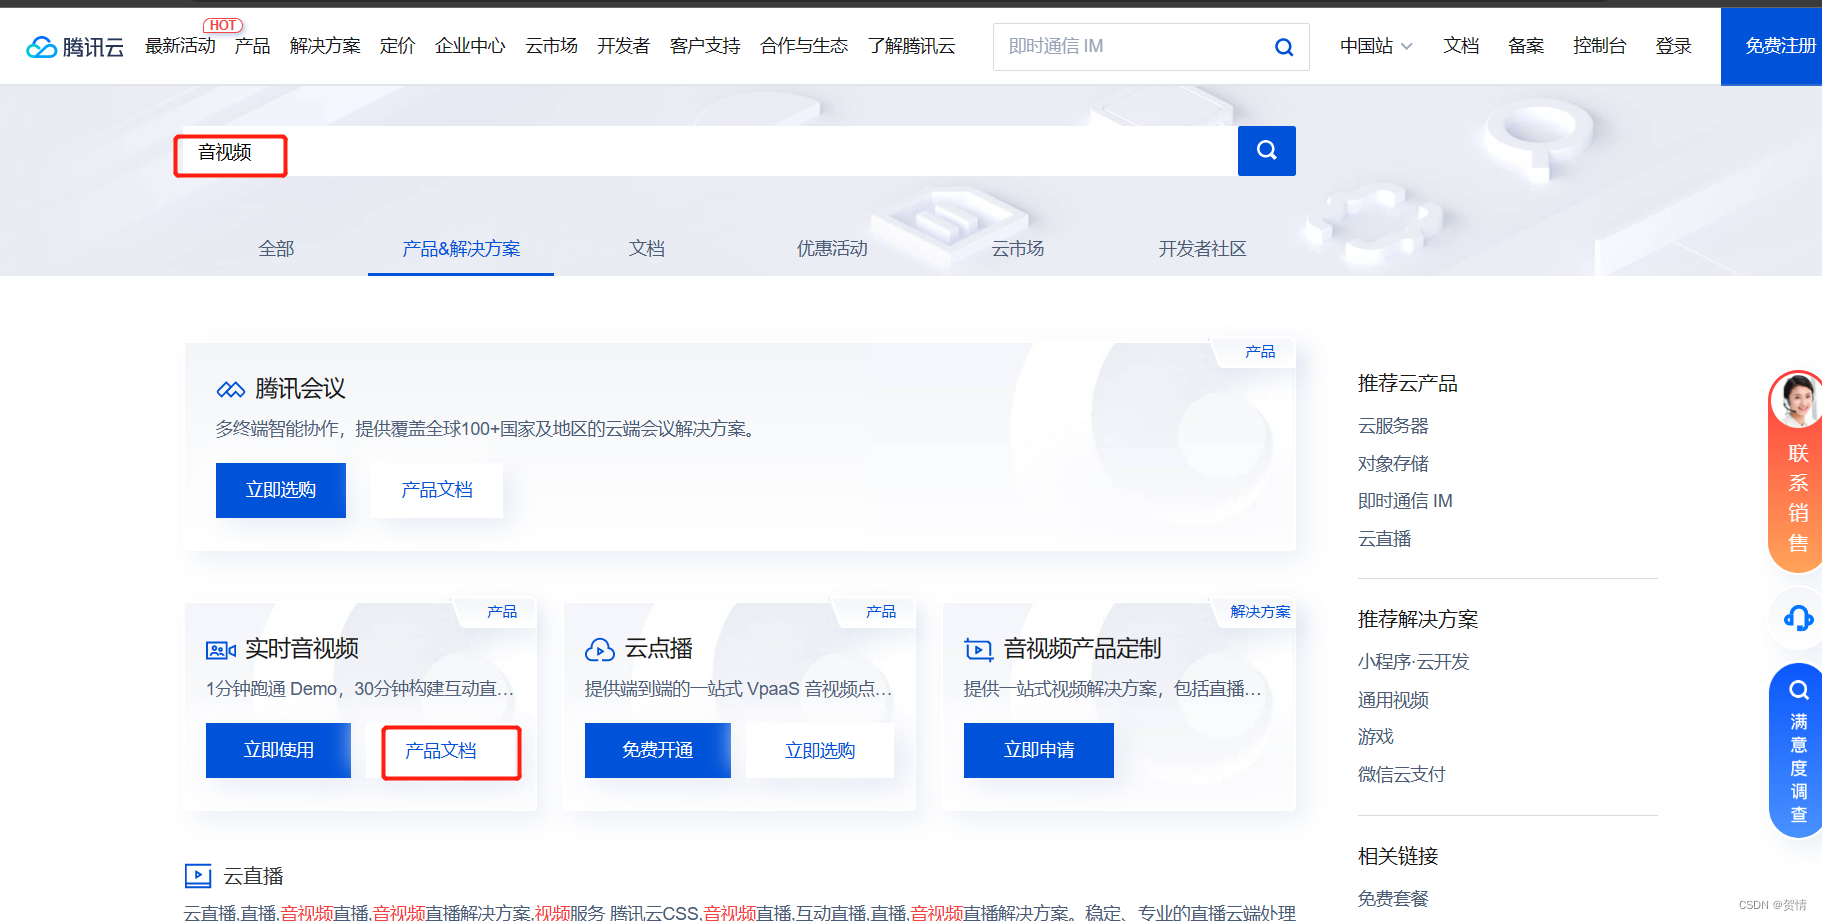Open the 云直播 search result title

click(253, 877)
